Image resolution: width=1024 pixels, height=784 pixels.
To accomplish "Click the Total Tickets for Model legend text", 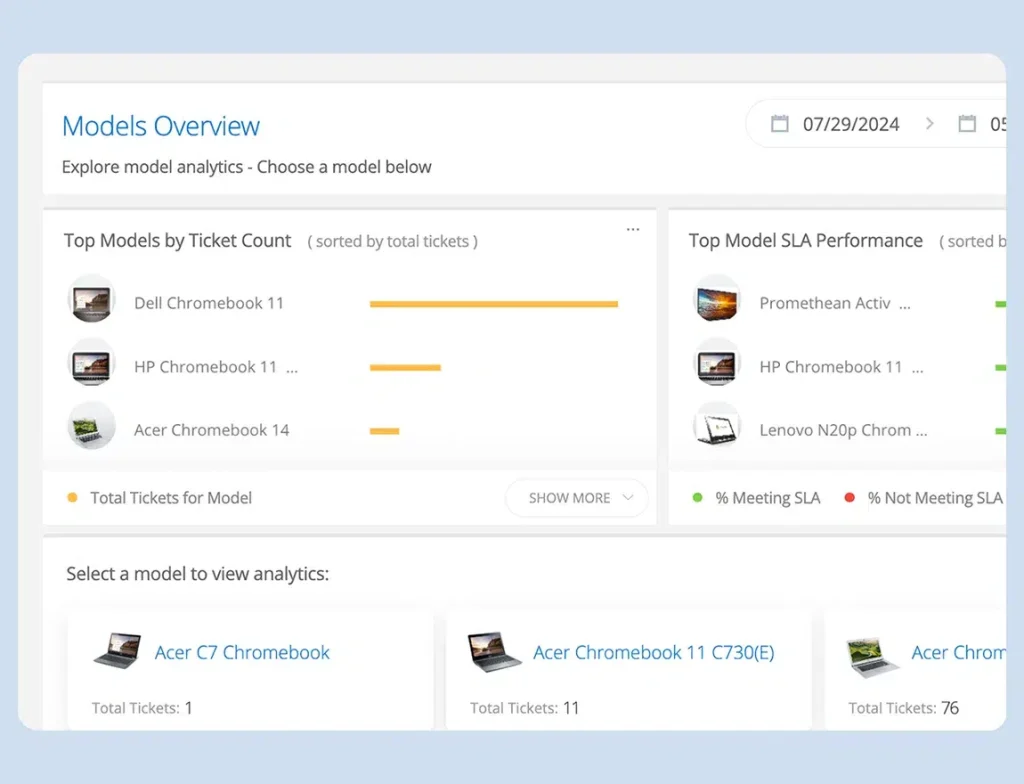I will [171, 498].
